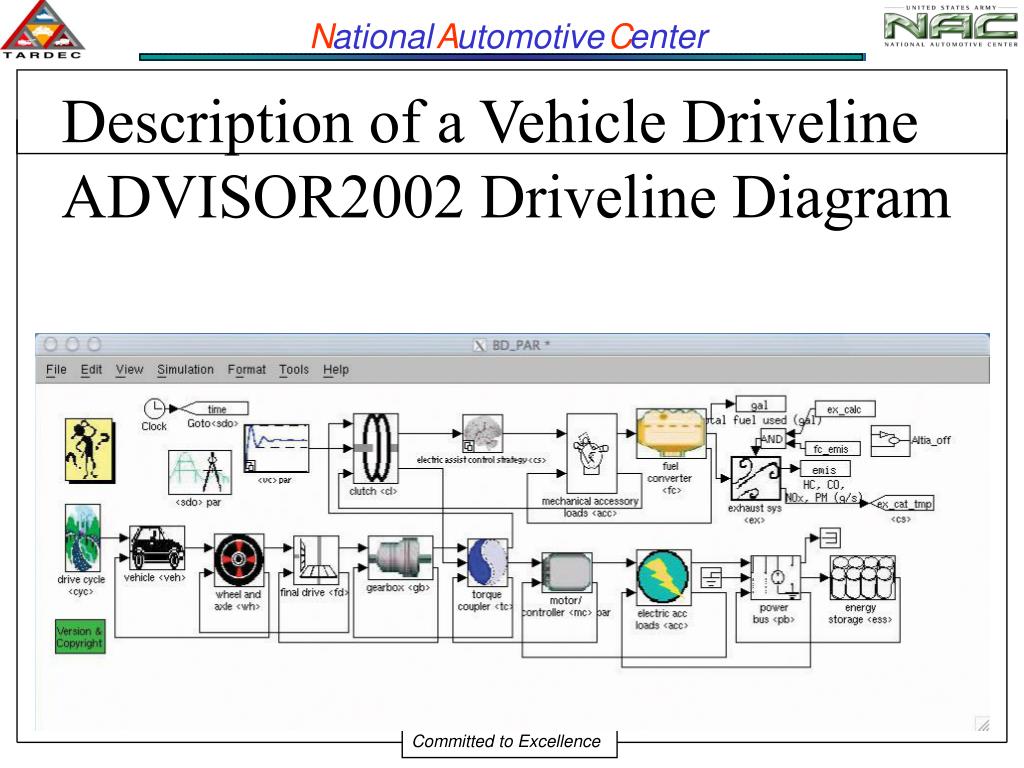1024x768 pixels.
Task: Select the vehicle <veh> block
Action: 157,548
